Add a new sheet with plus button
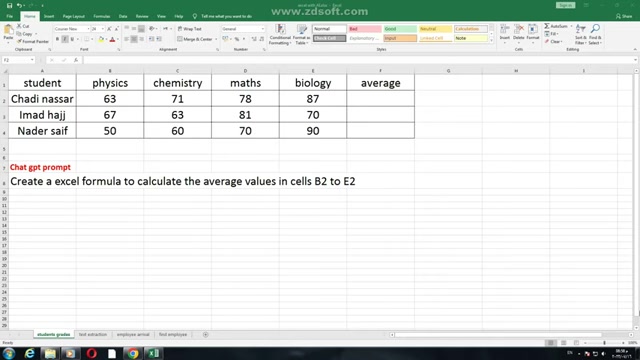 (x=206, y=335)
